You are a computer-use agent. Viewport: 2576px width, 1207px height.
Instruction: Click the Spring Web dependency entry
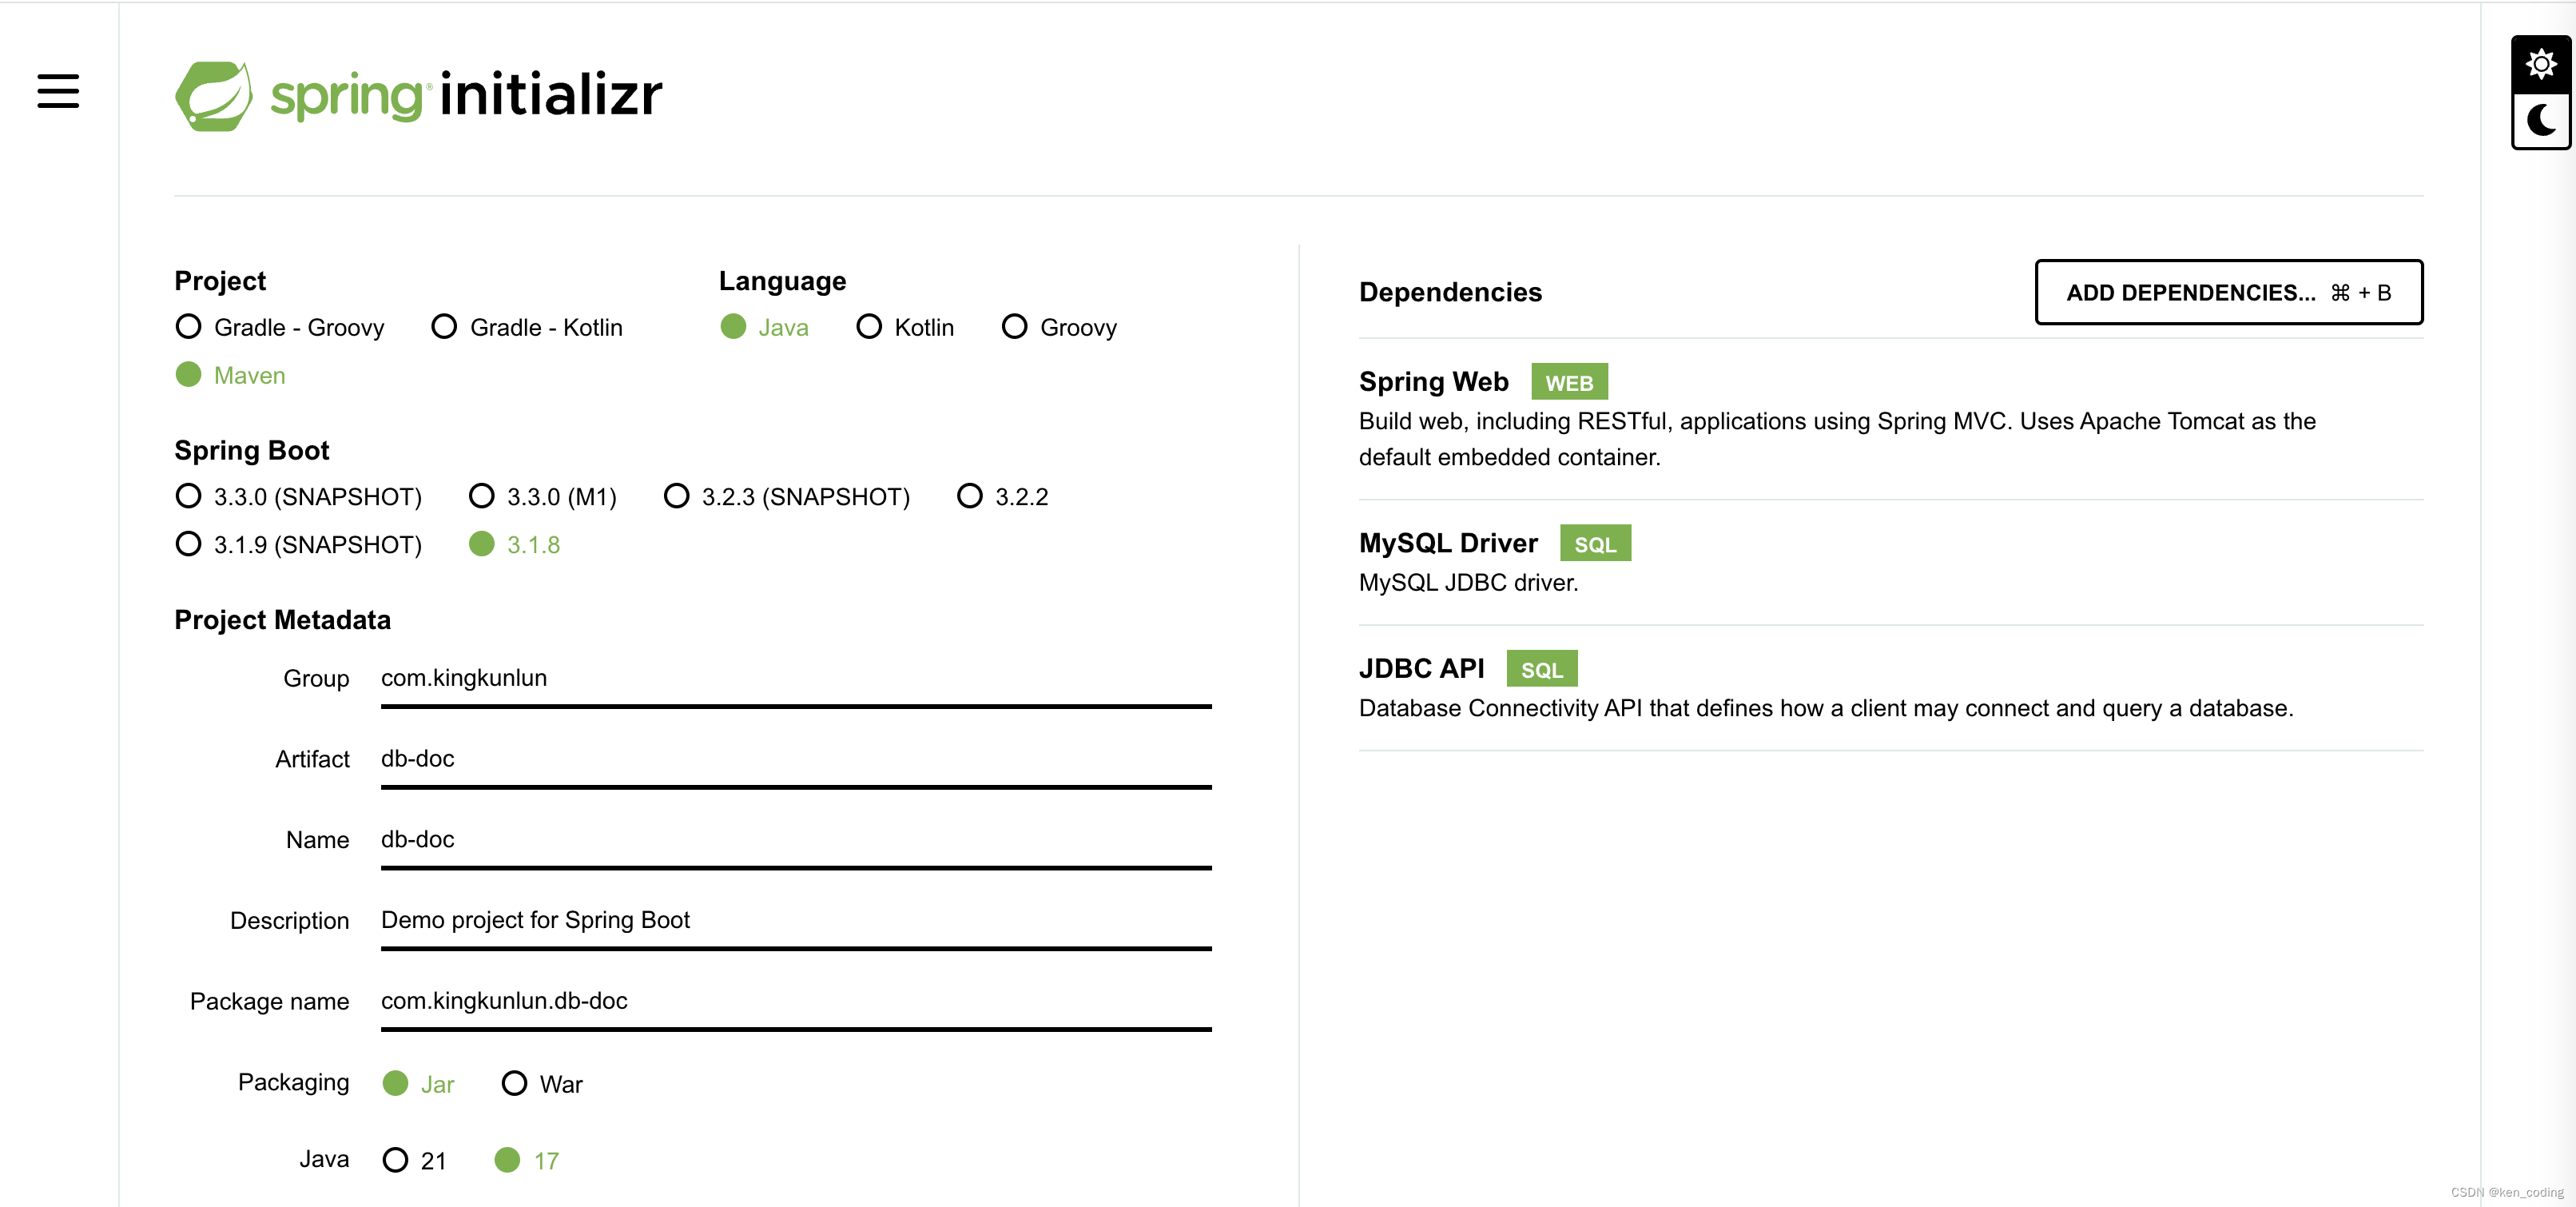tap(1890, 418)
